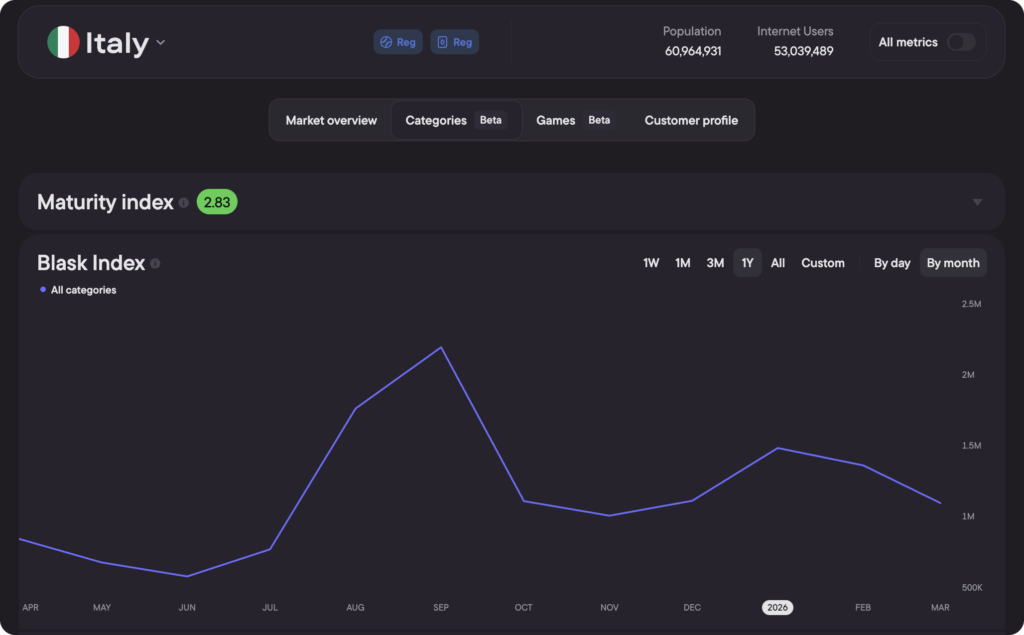Set time range to 1W
1024x635 pixels.
tap(651, 263)
